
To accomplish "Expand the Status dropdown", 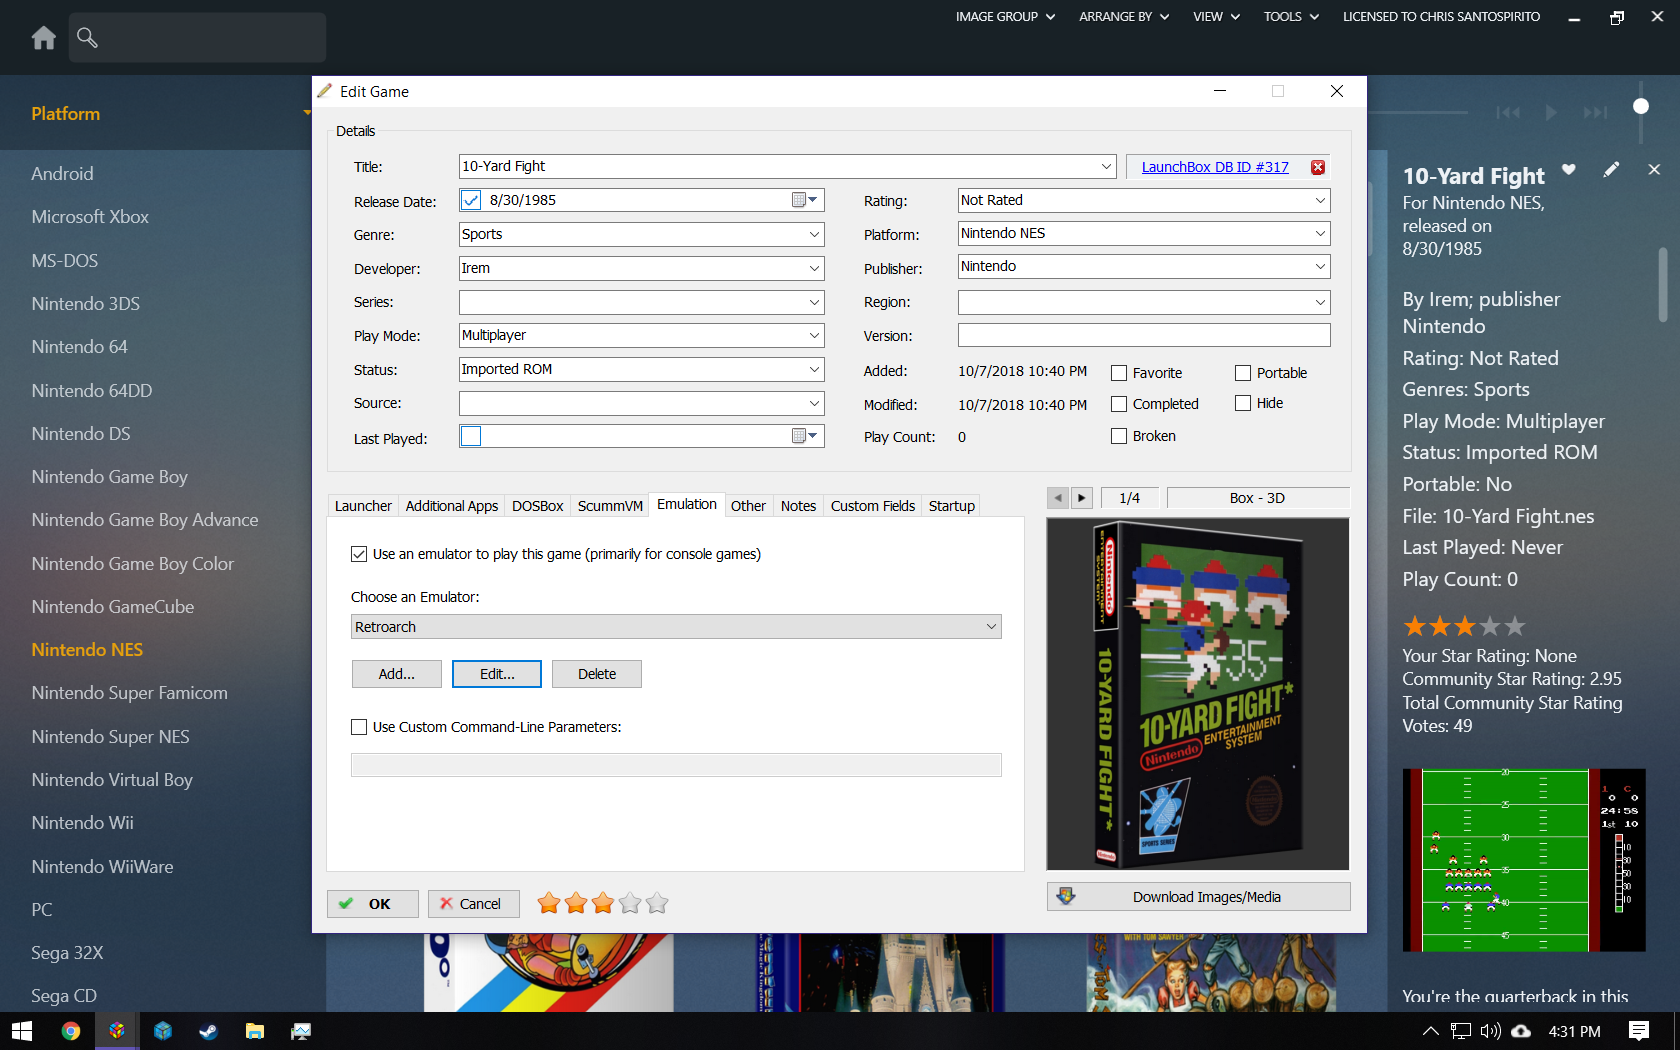I will [814, 369].
